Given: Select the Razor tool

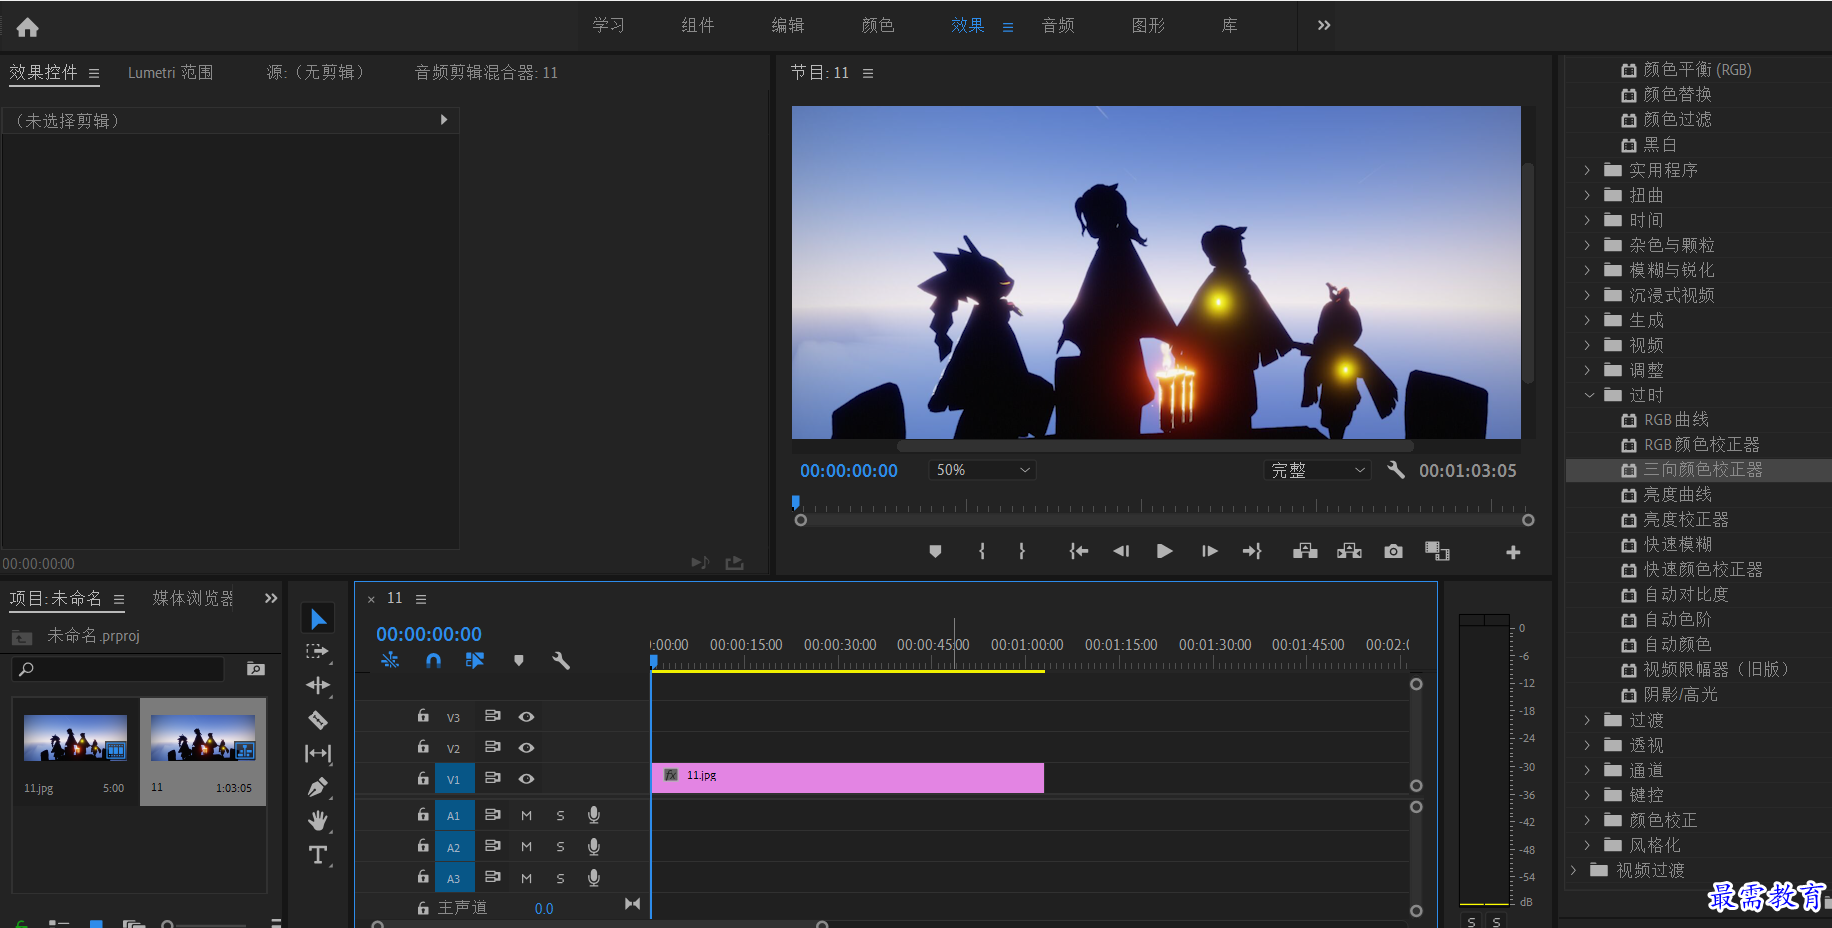Looking at the screenshot, I should tap(318, 719).
